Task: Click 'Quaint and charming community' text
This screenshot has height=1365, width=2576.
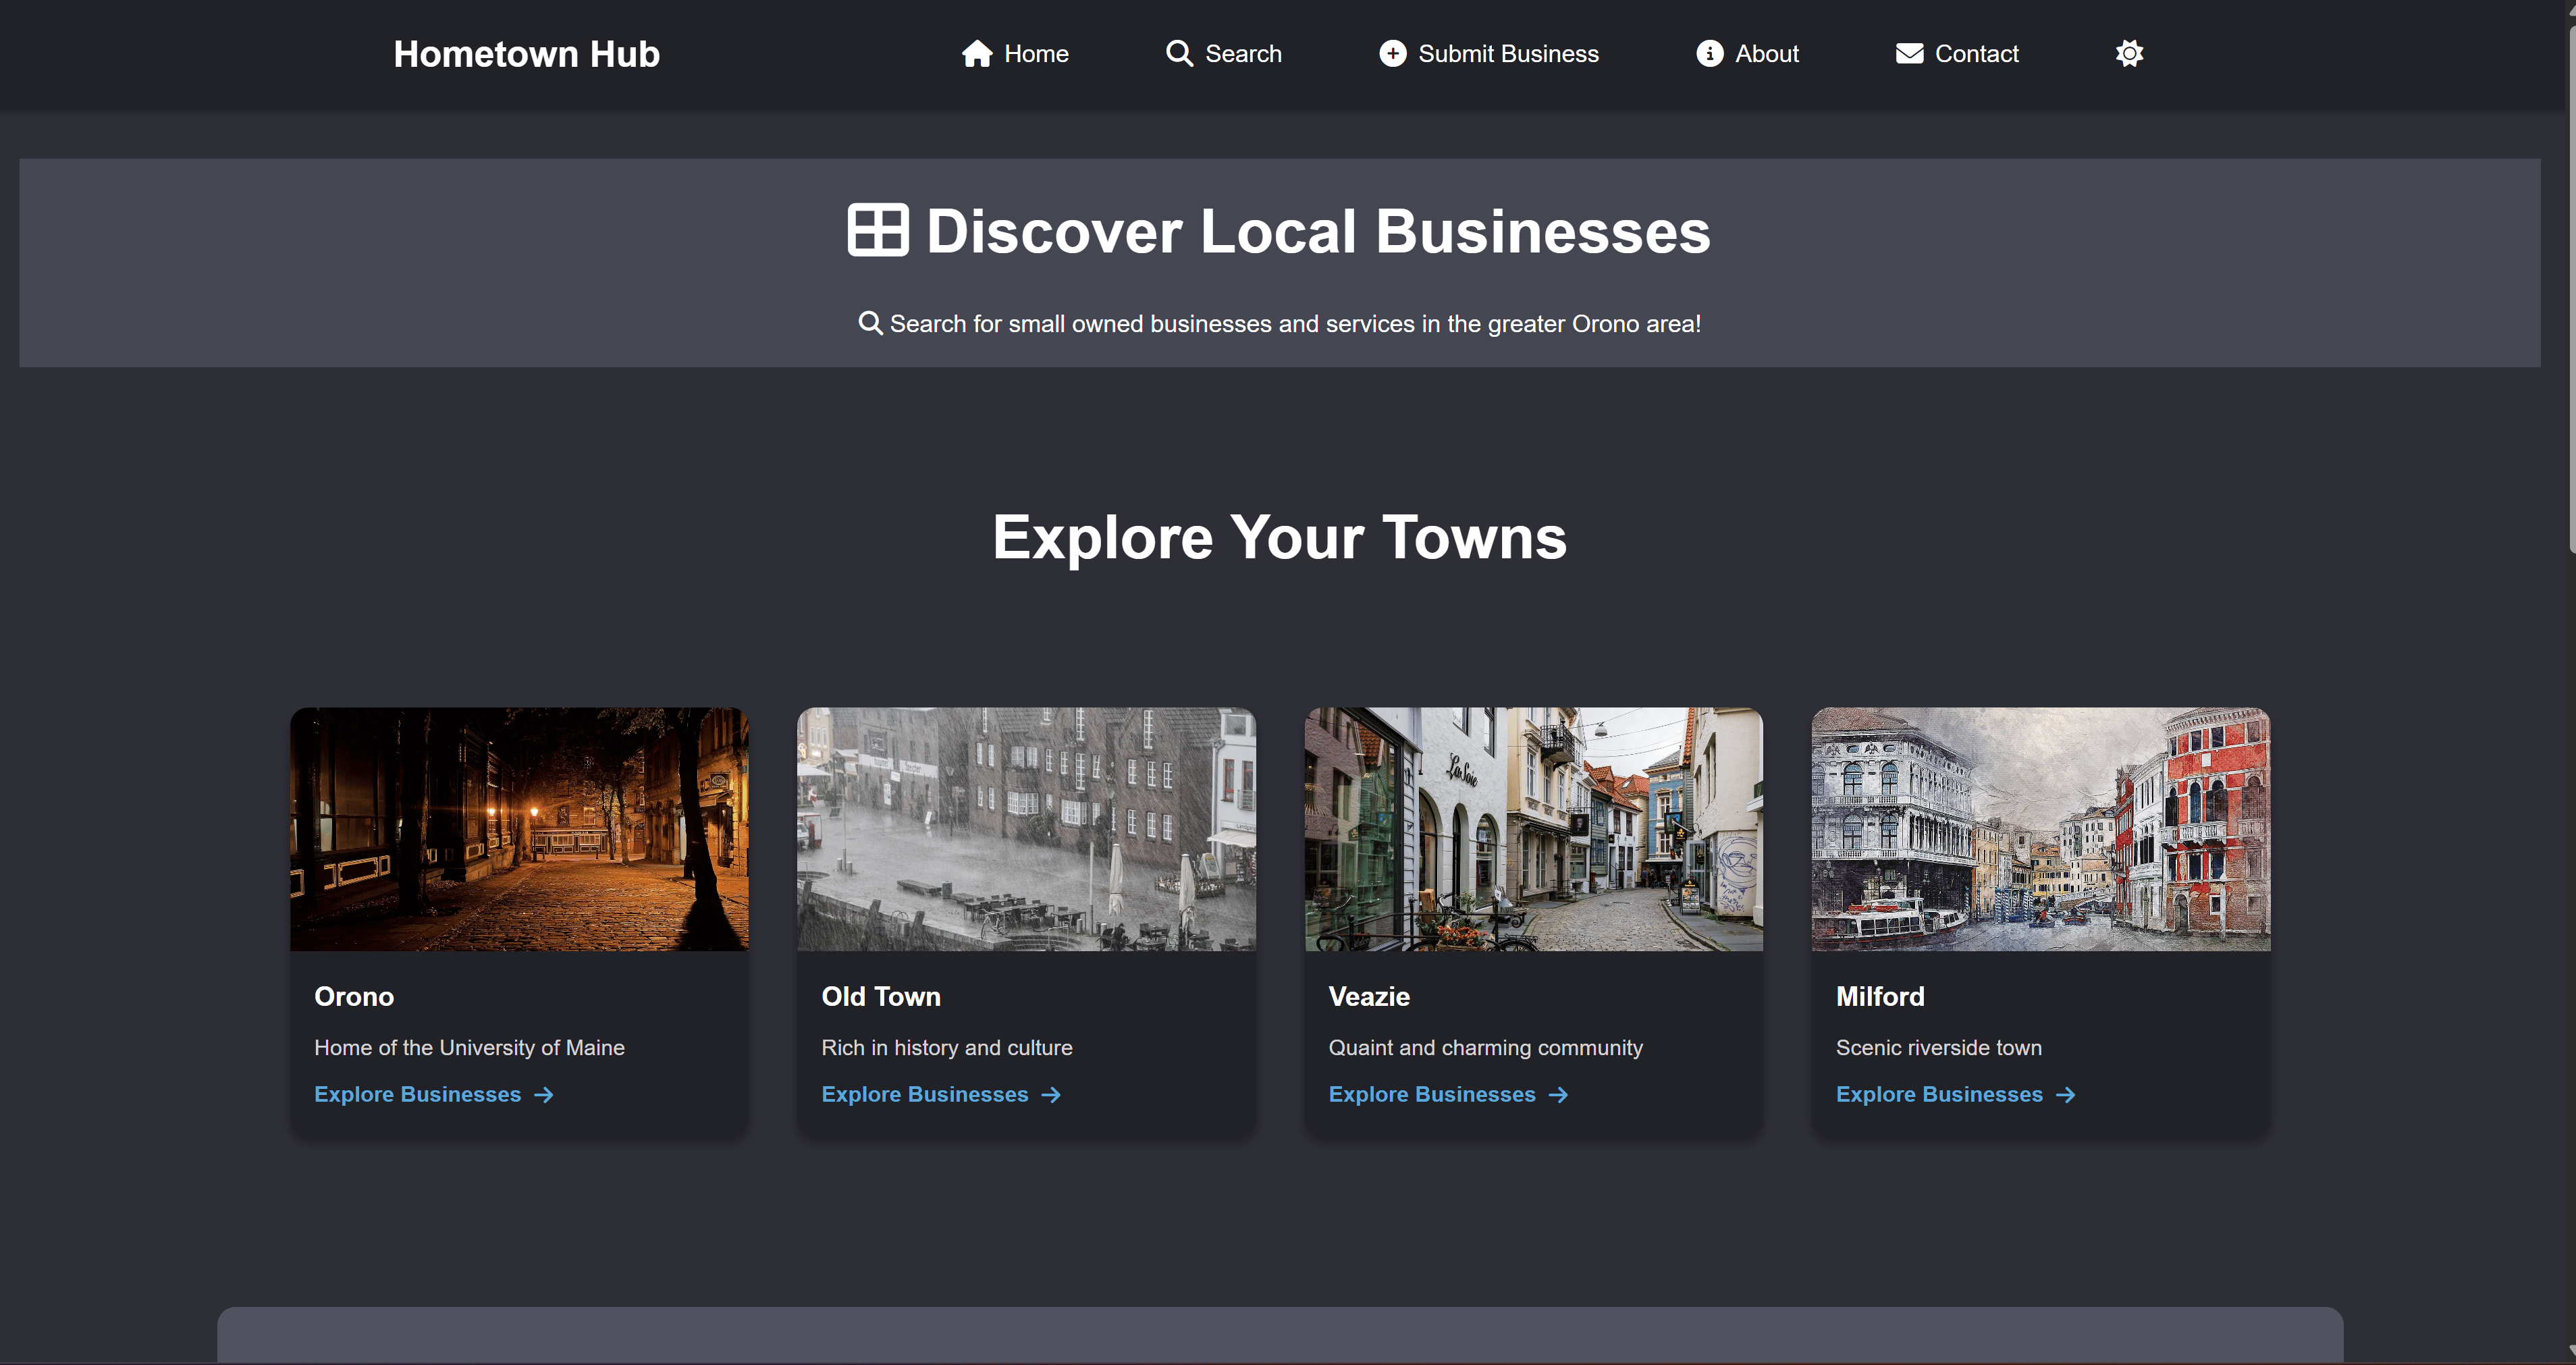Action: pos(1485,1048)
